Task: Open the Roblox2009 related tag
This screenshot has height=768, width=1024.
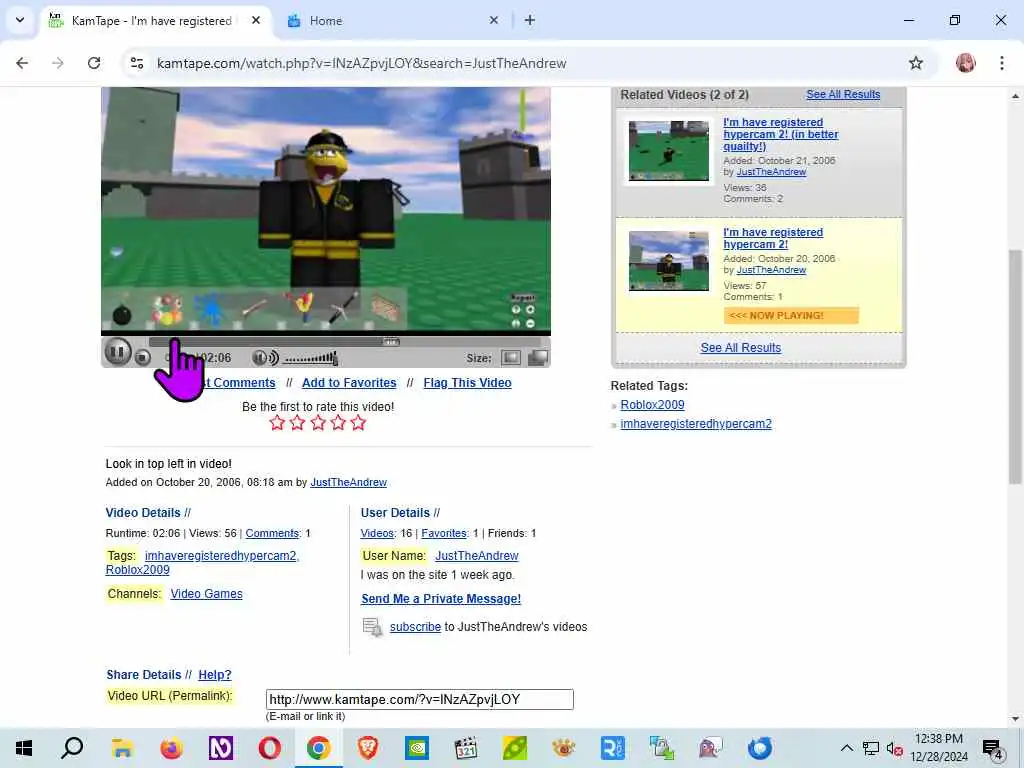Action: [652, 405]
